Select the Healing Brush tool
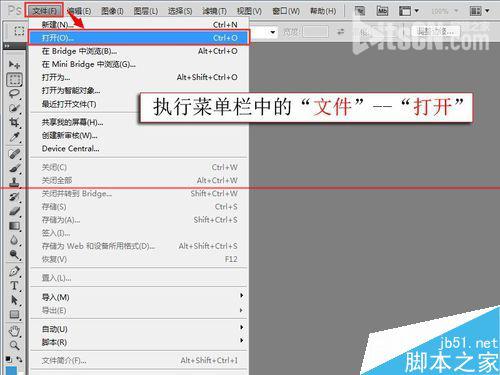This screenshot has width=500, height=375. tap(14, 154)
